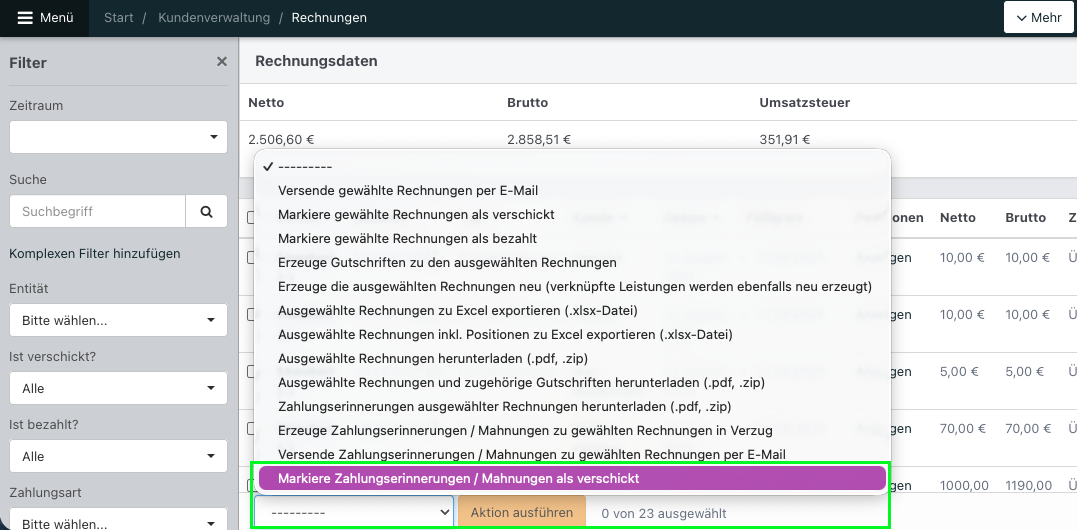This screenshot has height=530, width=1077.
Task: Open the Ist bezahlt? dropdown
Action: click(118, 456)
